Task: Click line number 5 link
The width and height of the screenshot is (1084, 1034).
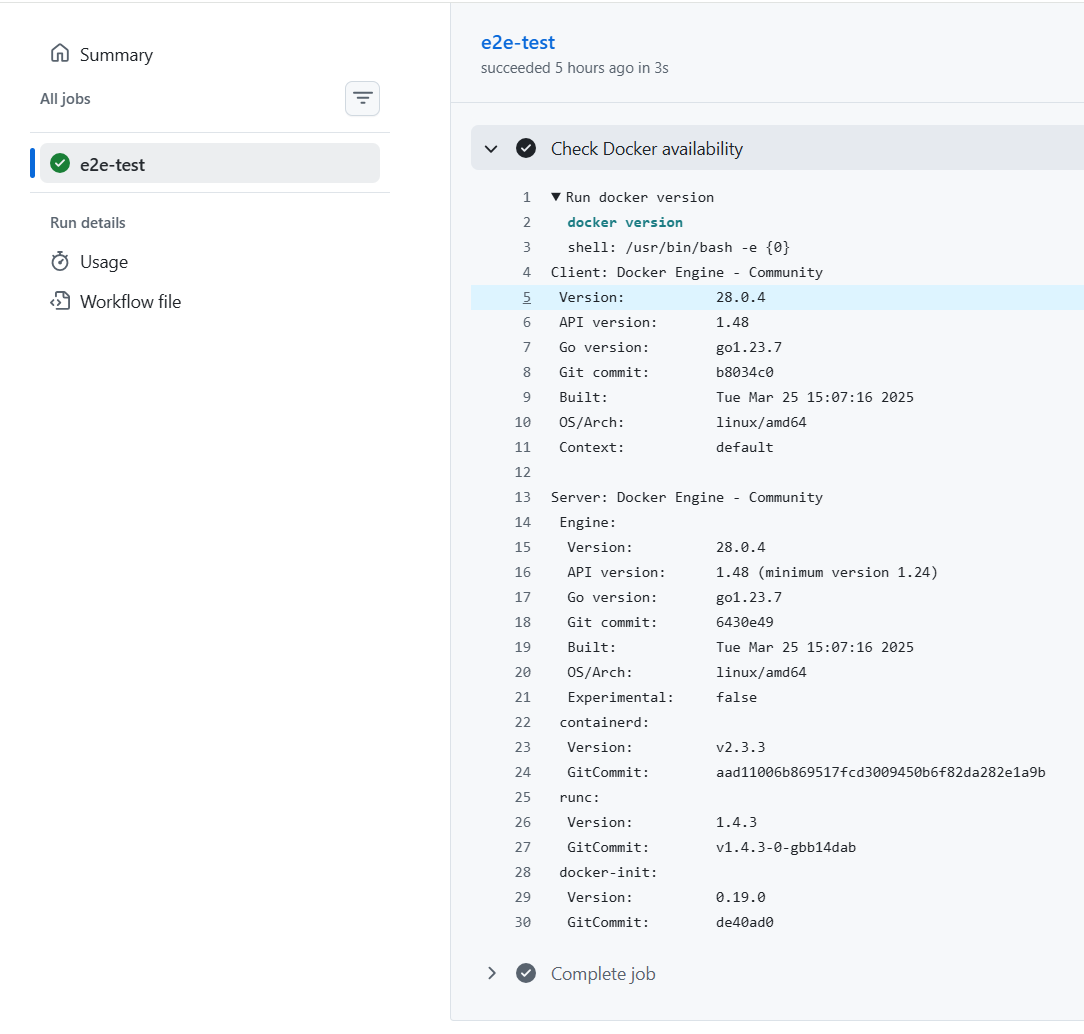Action: tap(527, 297)
